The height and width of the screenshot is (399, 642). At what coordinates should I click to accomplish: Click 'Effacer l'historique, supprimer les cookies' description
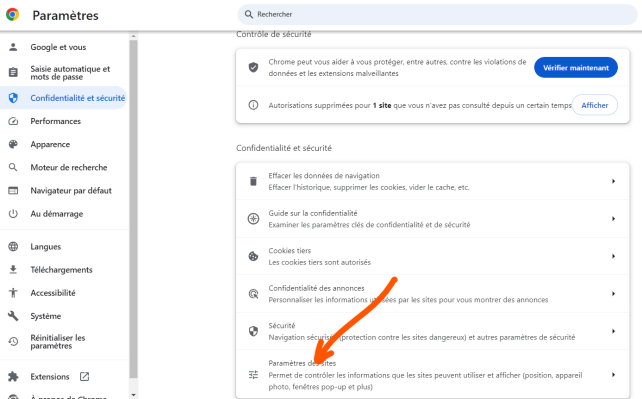click(x=369, y=187)
